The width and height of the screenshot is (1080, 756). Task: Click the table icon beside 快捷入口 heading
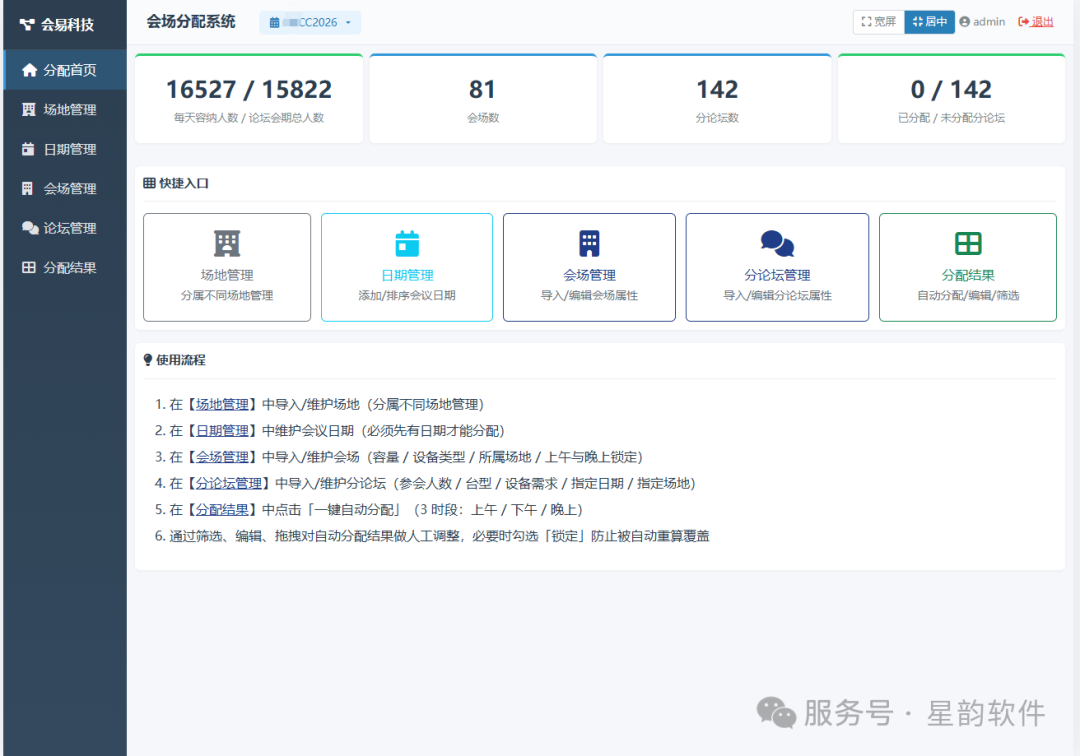tap(149, 183)
